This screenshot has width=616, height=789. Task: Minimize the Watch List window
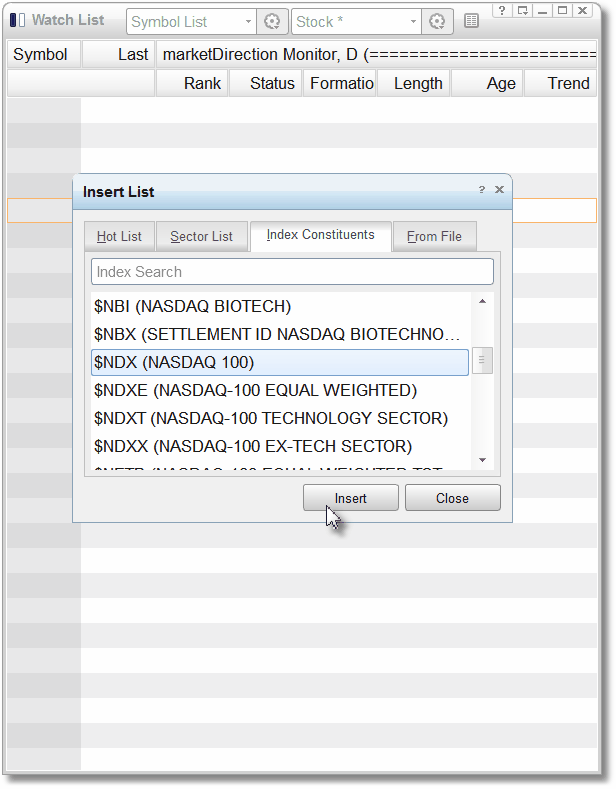543,10
